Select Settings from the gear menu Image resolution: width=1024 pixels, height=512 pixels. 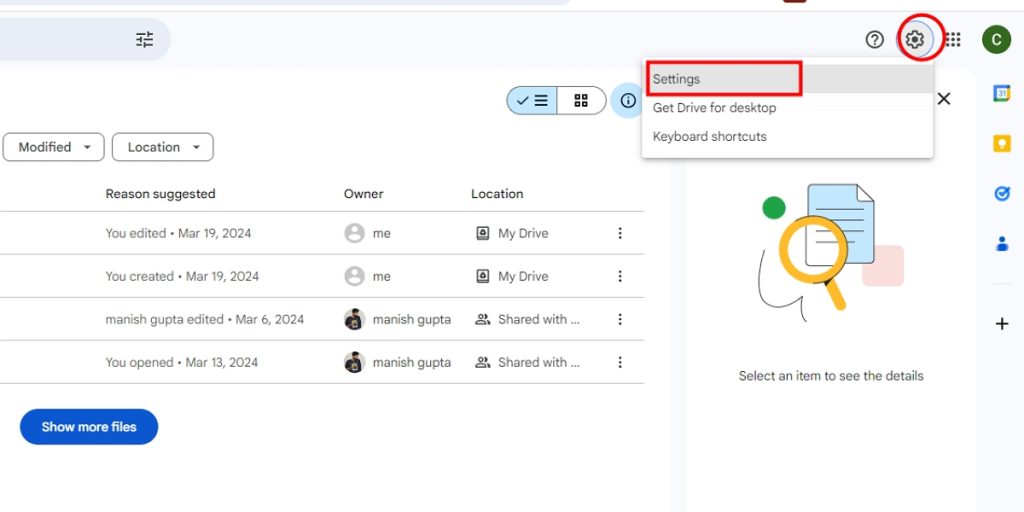[677, 79]
